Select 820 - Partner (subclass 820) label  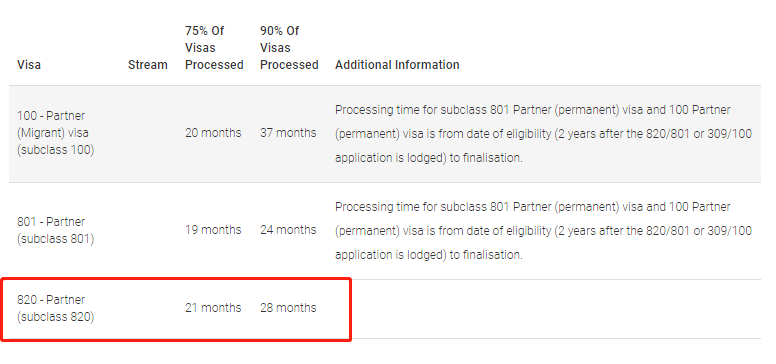pos(55,308)
